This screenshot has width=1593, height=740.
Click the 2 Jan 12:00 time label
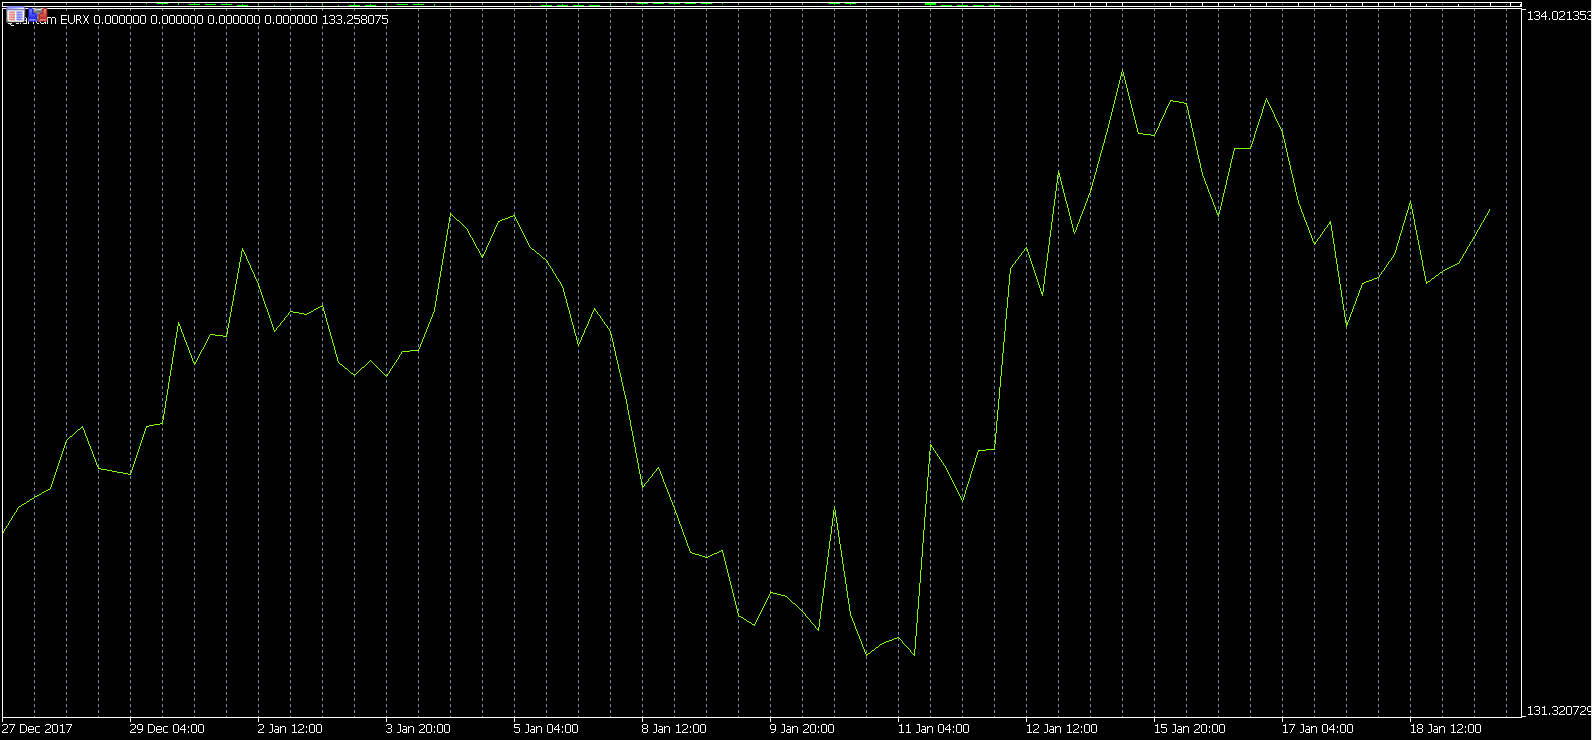(290, 729)
